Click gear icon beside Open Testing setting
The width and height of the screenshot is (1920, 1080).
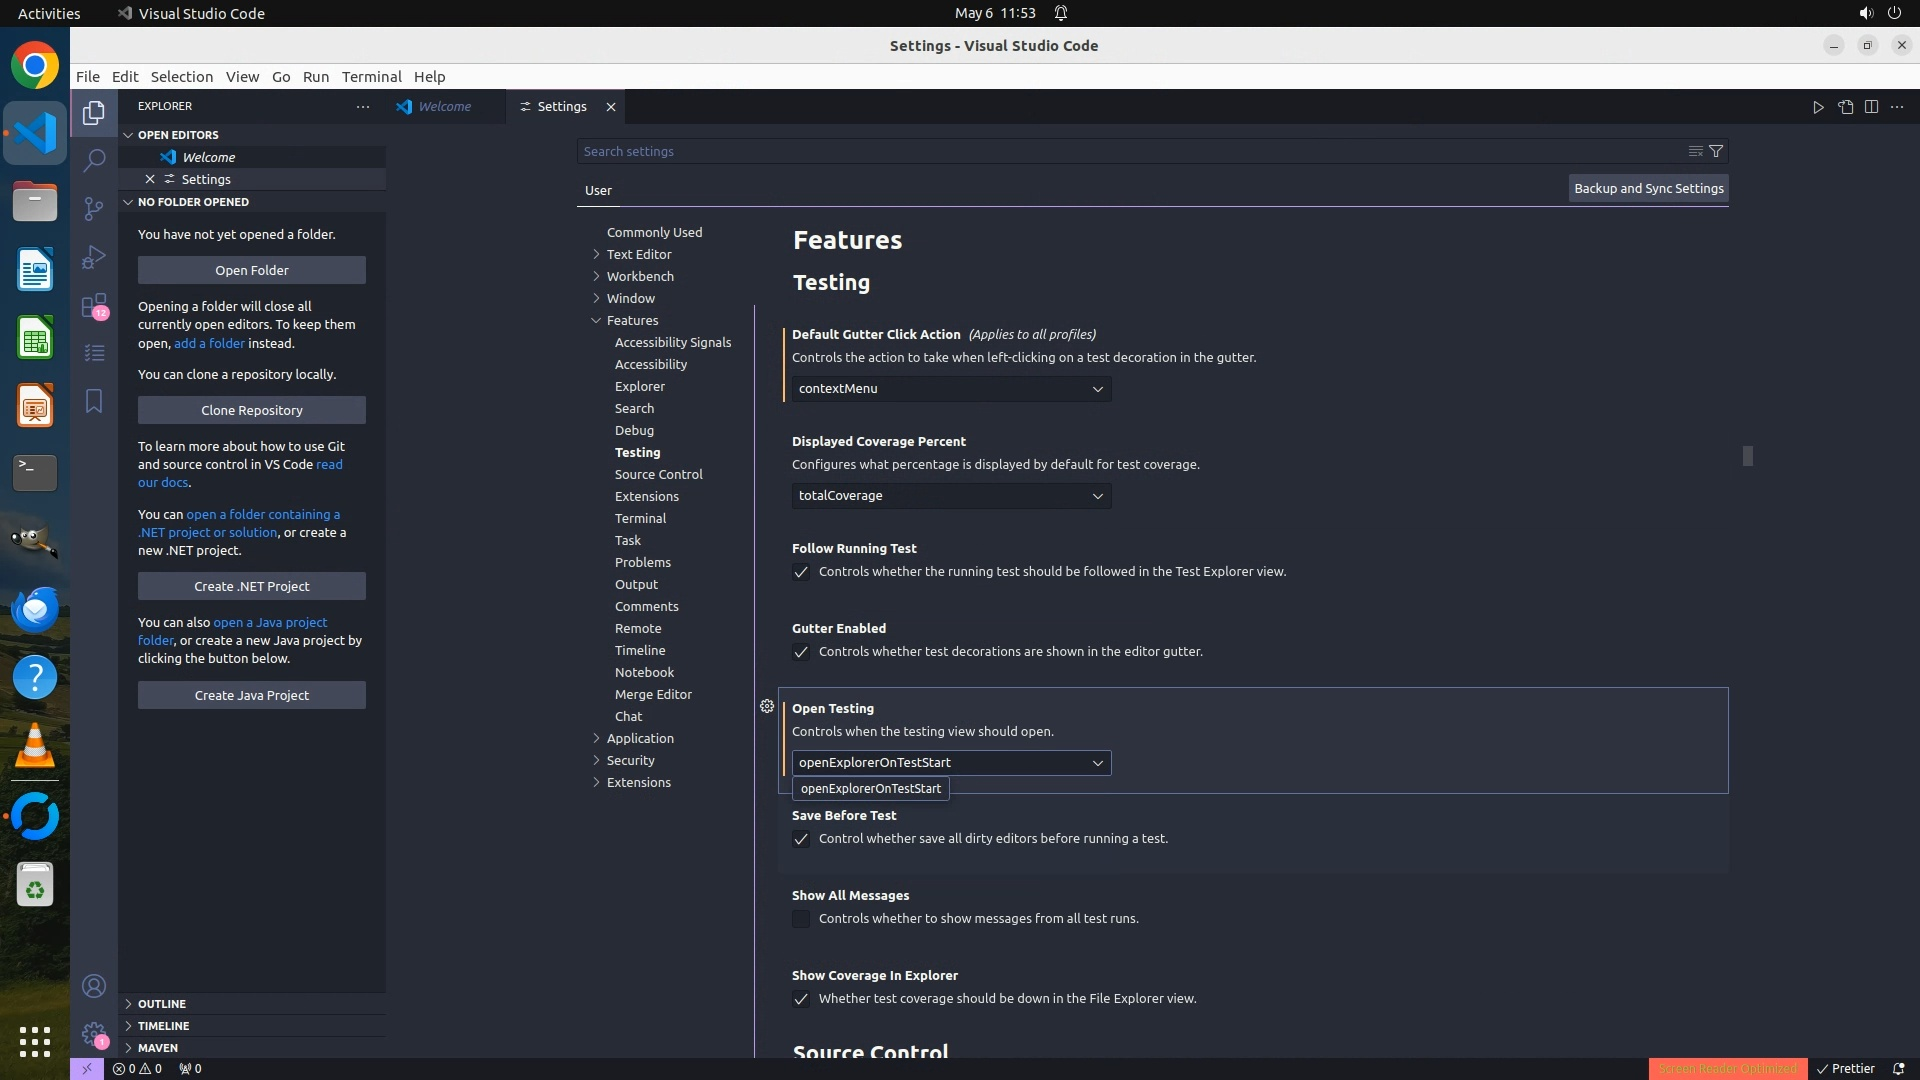click(x=767, y=706)
